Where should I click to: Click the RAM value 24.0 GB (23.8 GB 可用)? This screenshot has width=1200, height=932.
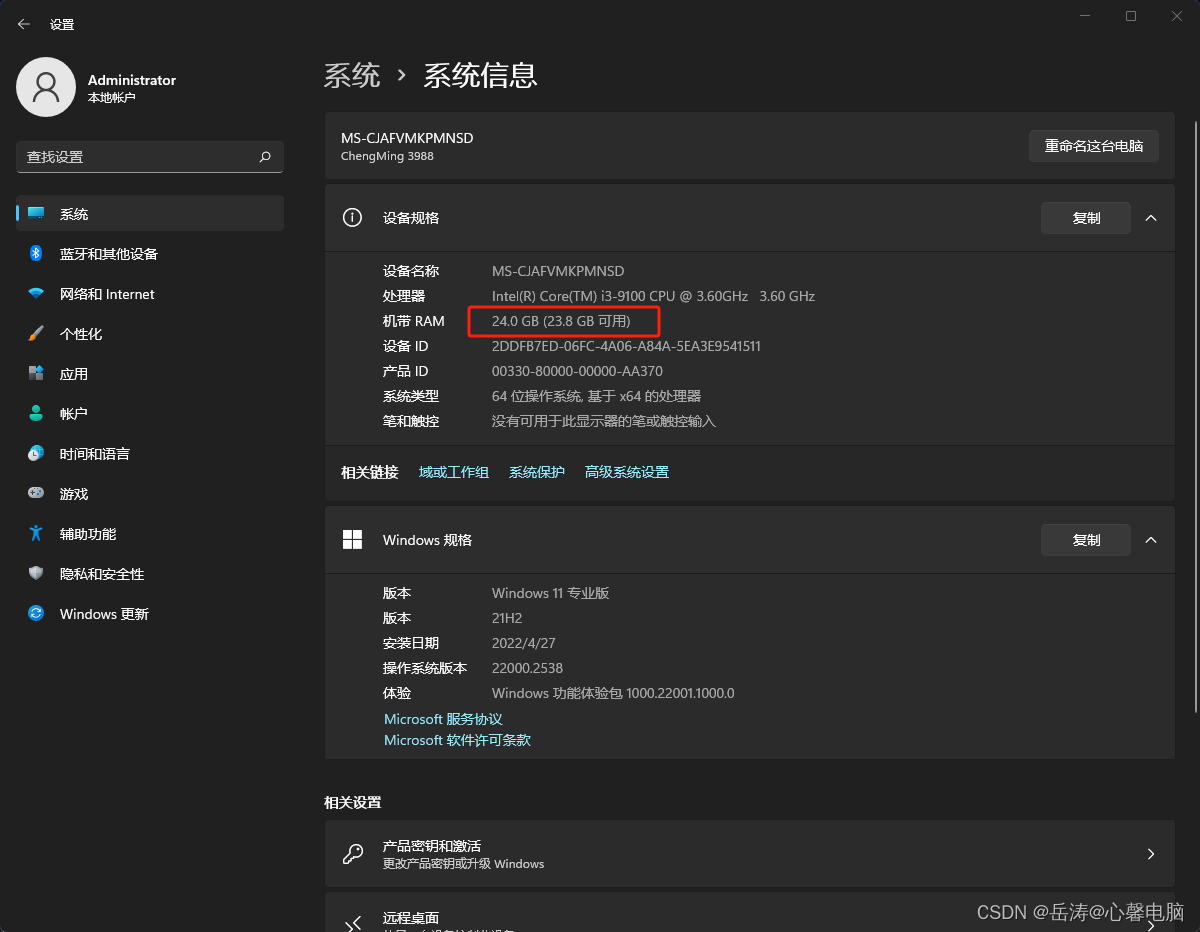point(561,321)
